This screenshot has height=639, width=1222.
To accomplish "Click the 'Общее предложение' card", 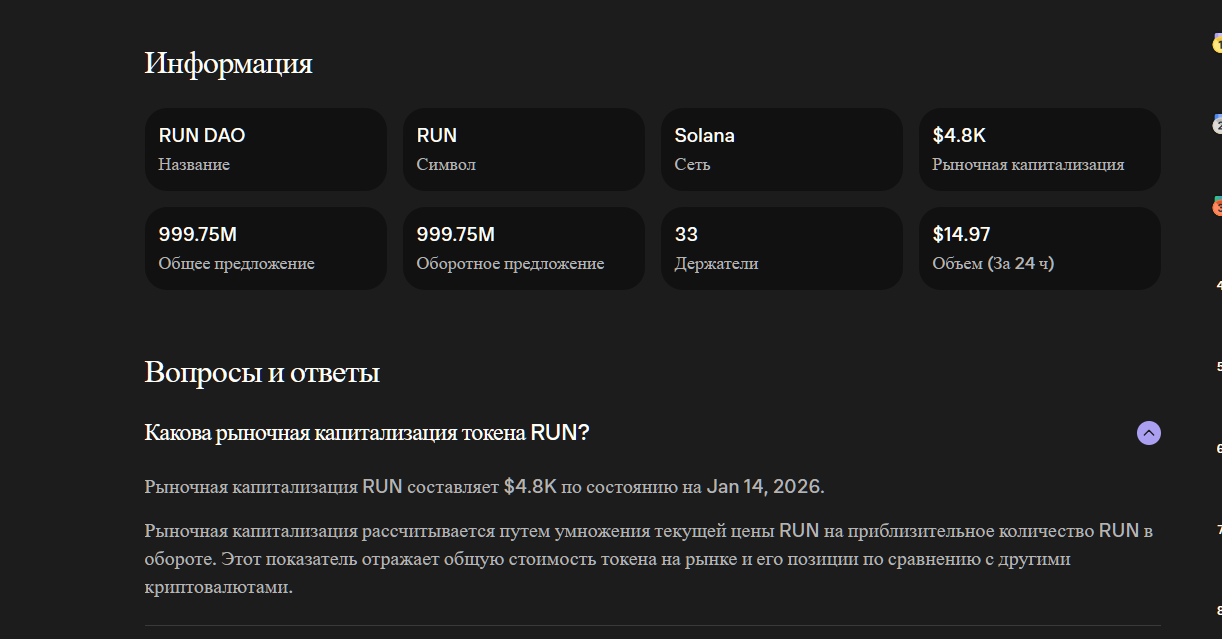I will (265, 248).
